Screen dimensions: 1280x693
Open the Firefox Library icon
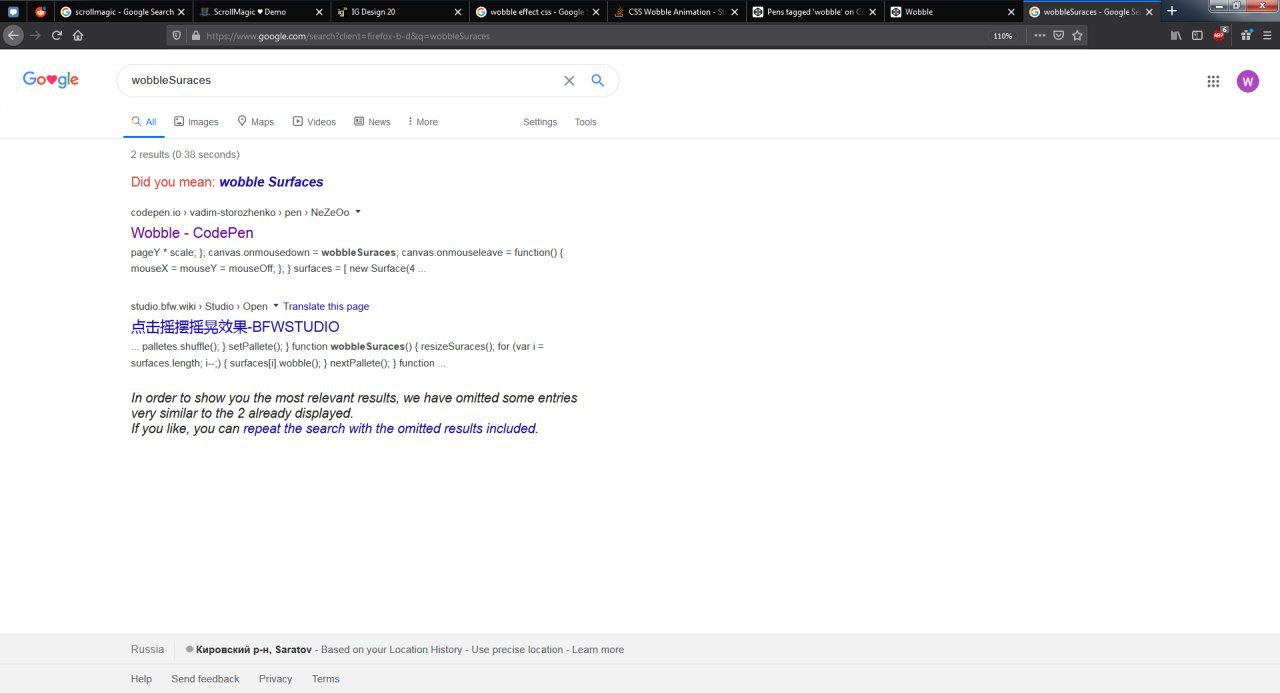pos(1176,35)
